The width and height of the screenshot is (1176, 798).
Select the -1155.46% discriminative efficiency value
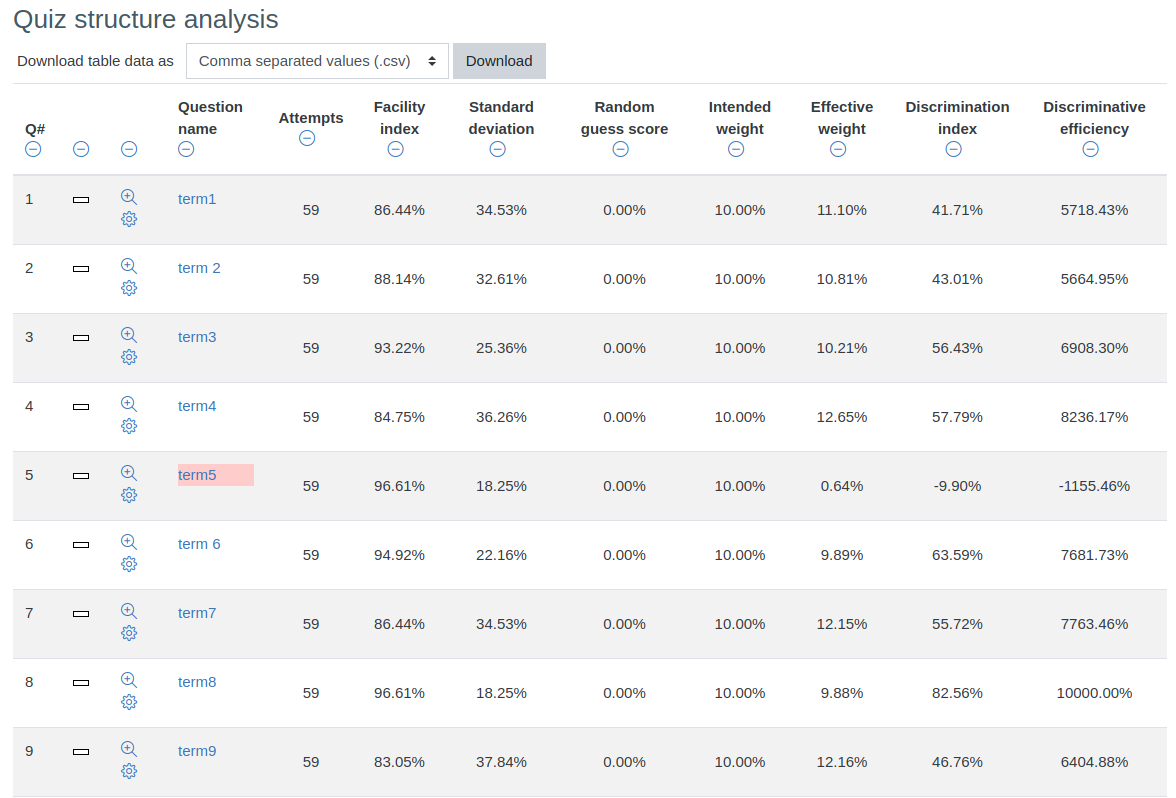1094,486
